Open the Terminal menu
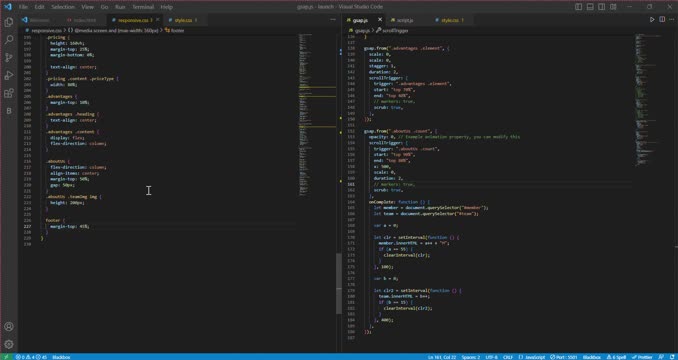Image resolution: width=678 pixels, height=360 pixels. (143, 7)
